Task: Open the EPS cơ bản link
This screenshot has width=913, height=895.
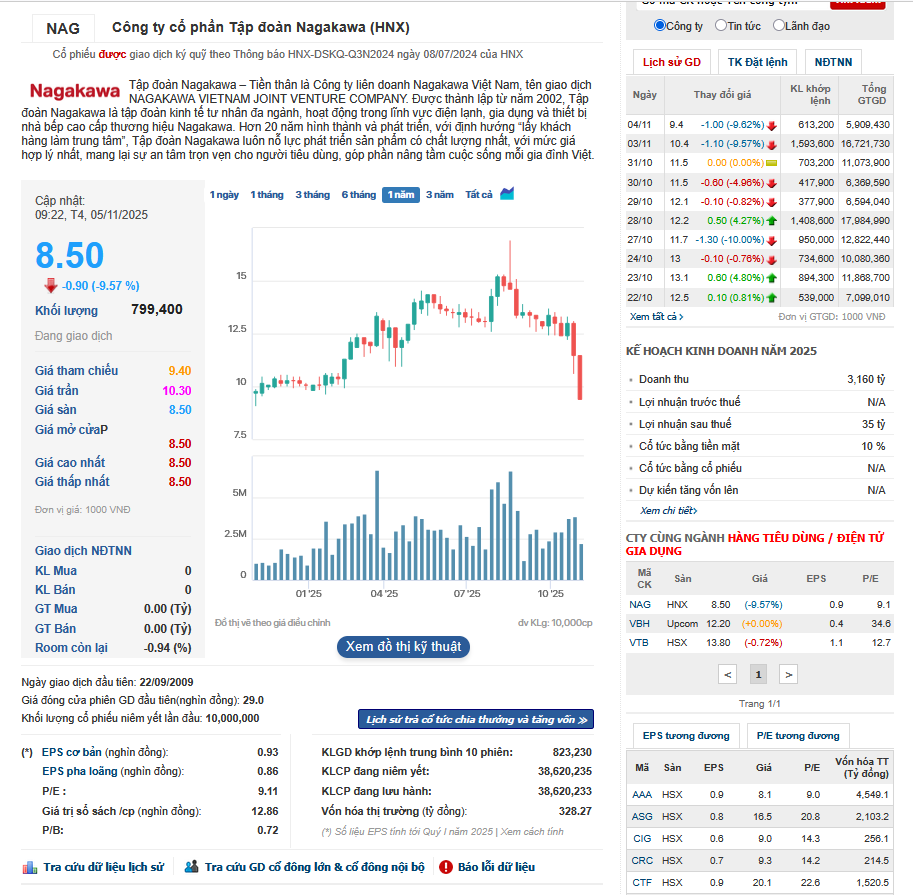Action: click(72, 752)
